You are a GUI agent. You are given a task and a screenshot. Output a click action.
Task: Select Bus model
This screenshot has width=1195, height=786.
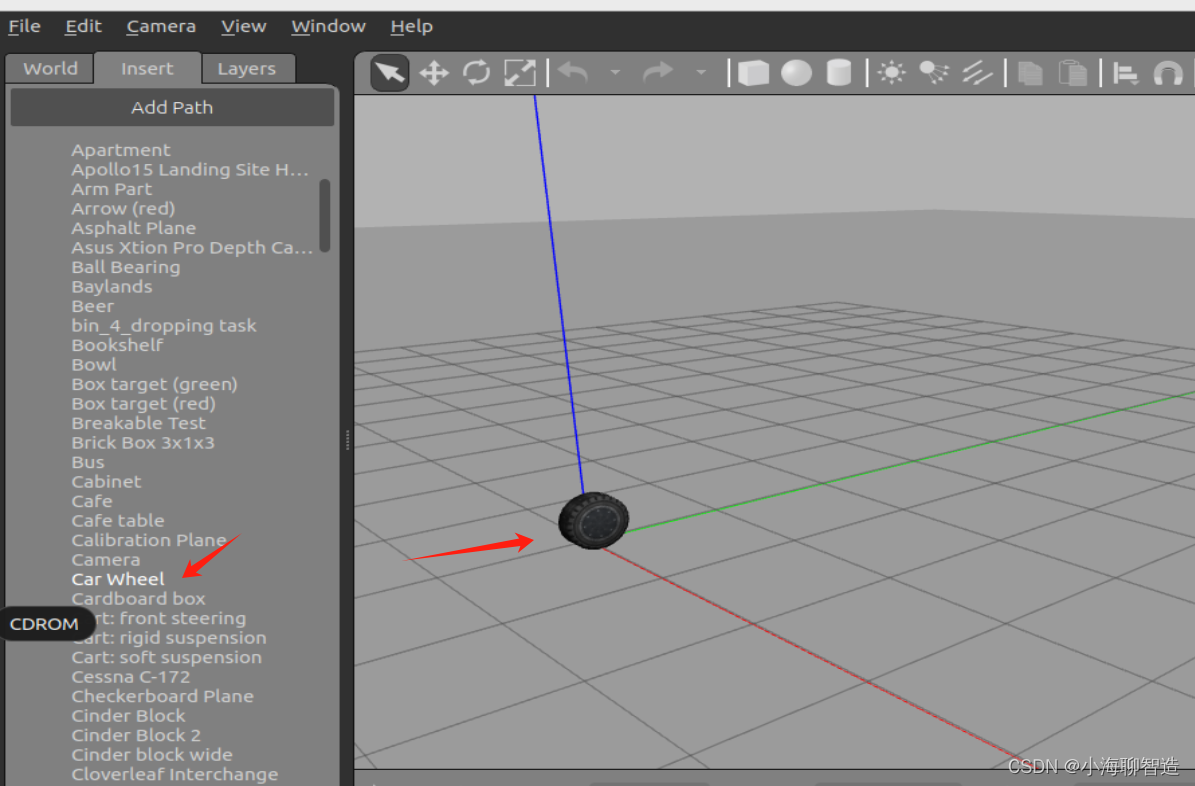pyautogui.click(x=88, y=462)
